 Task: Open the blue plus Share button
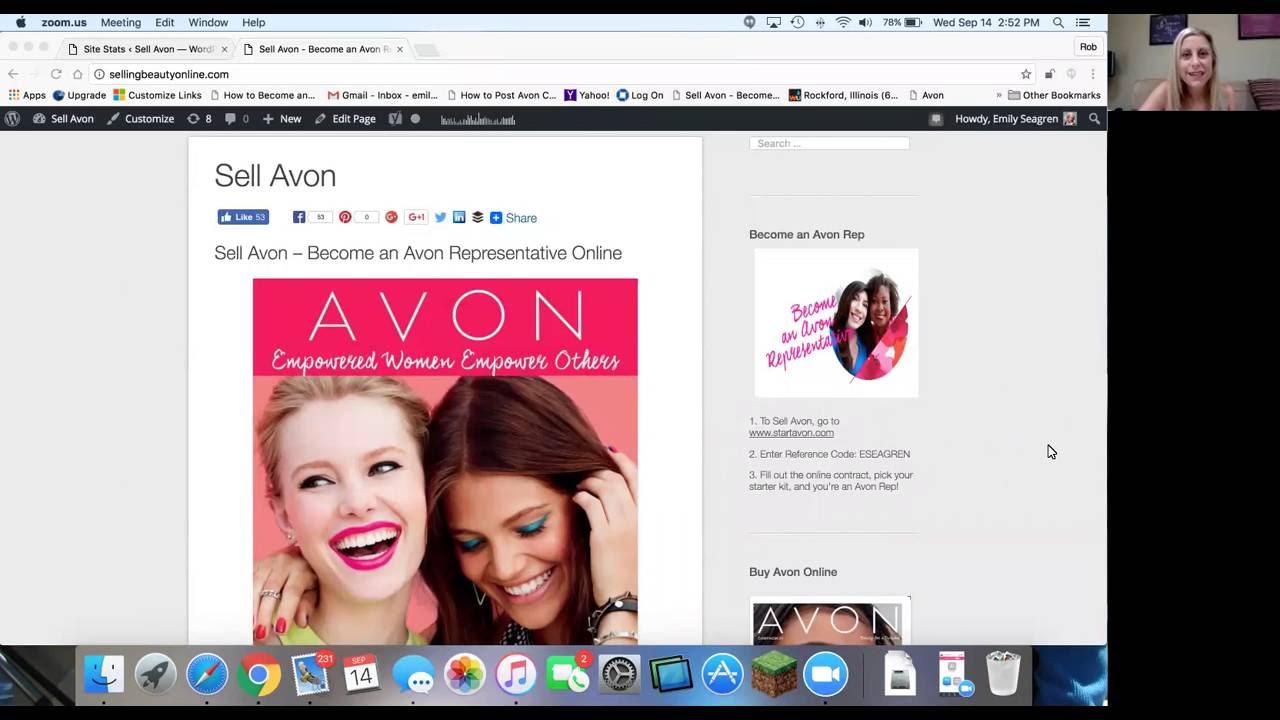coord(513,218)
